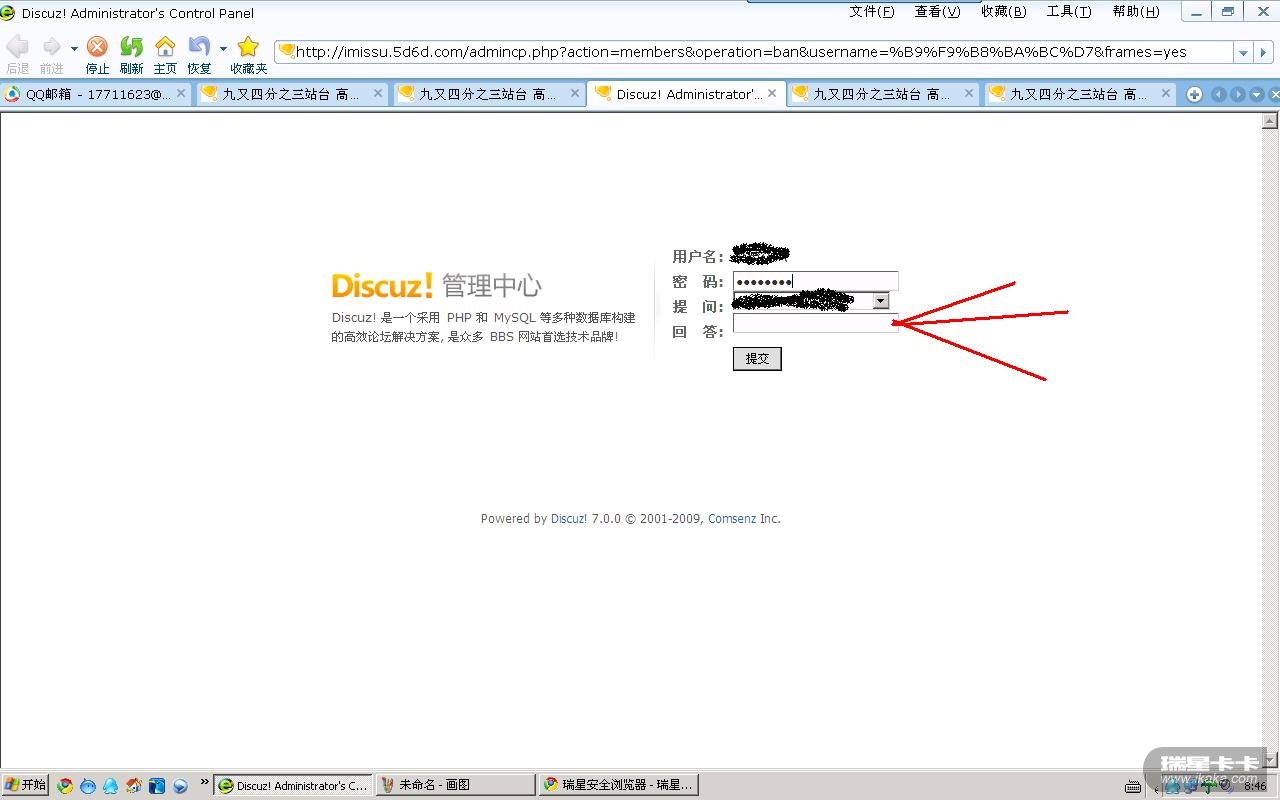Image resolution: width=1280 pixels, height=800 pixels.
Task: Focus the 回答 answer input field
Action: [816, 323]
